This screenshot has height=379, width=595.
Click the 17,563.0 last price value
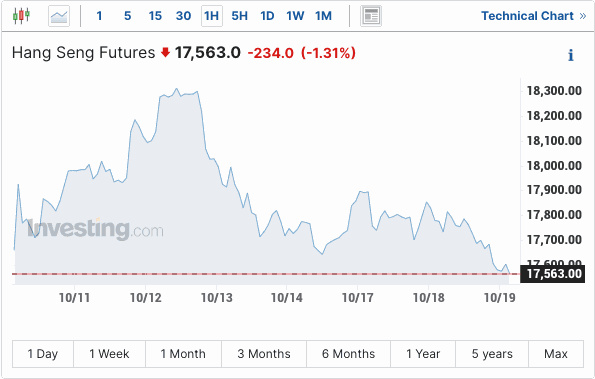coord(208,53)
